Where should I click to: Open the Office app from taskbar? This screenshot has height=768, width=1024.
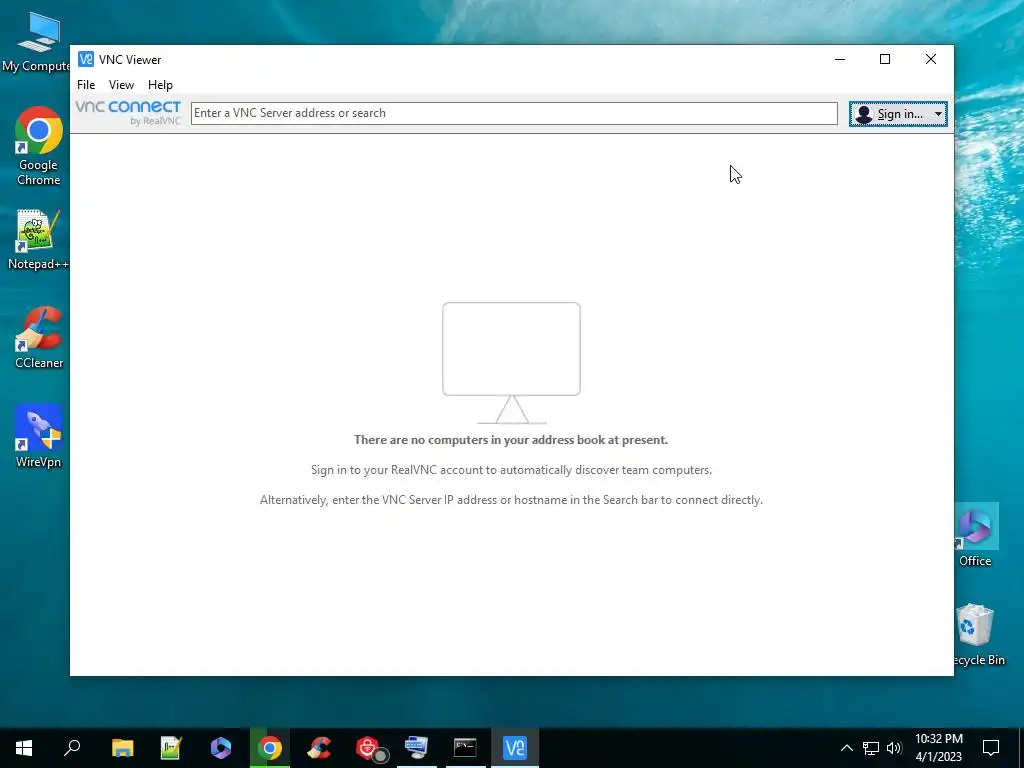pyautogui.click(x=221, y=748)
